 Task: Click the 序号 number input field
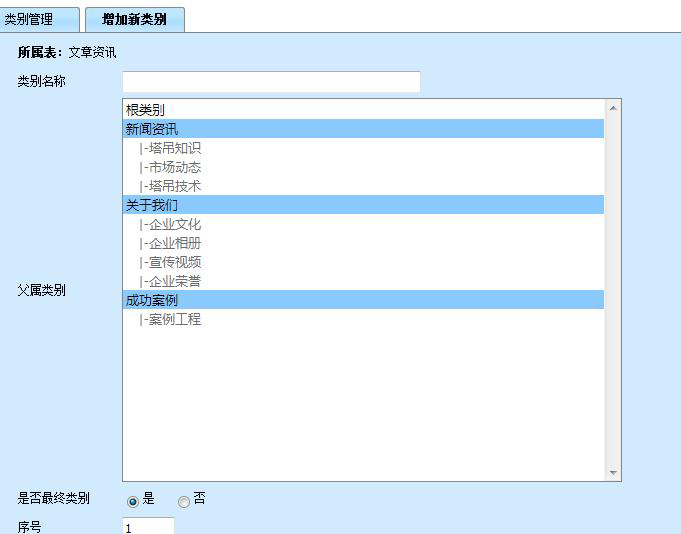148,527
